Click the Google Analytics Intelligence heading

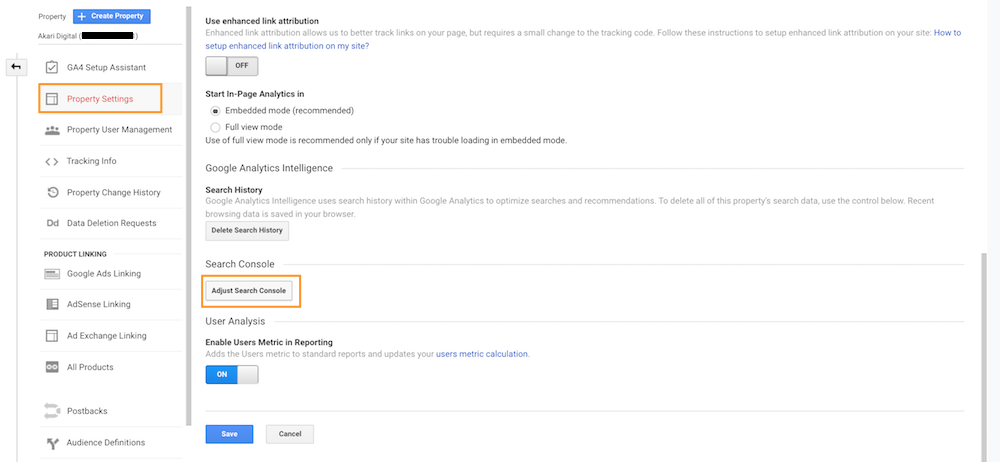[x=269, y=168]
